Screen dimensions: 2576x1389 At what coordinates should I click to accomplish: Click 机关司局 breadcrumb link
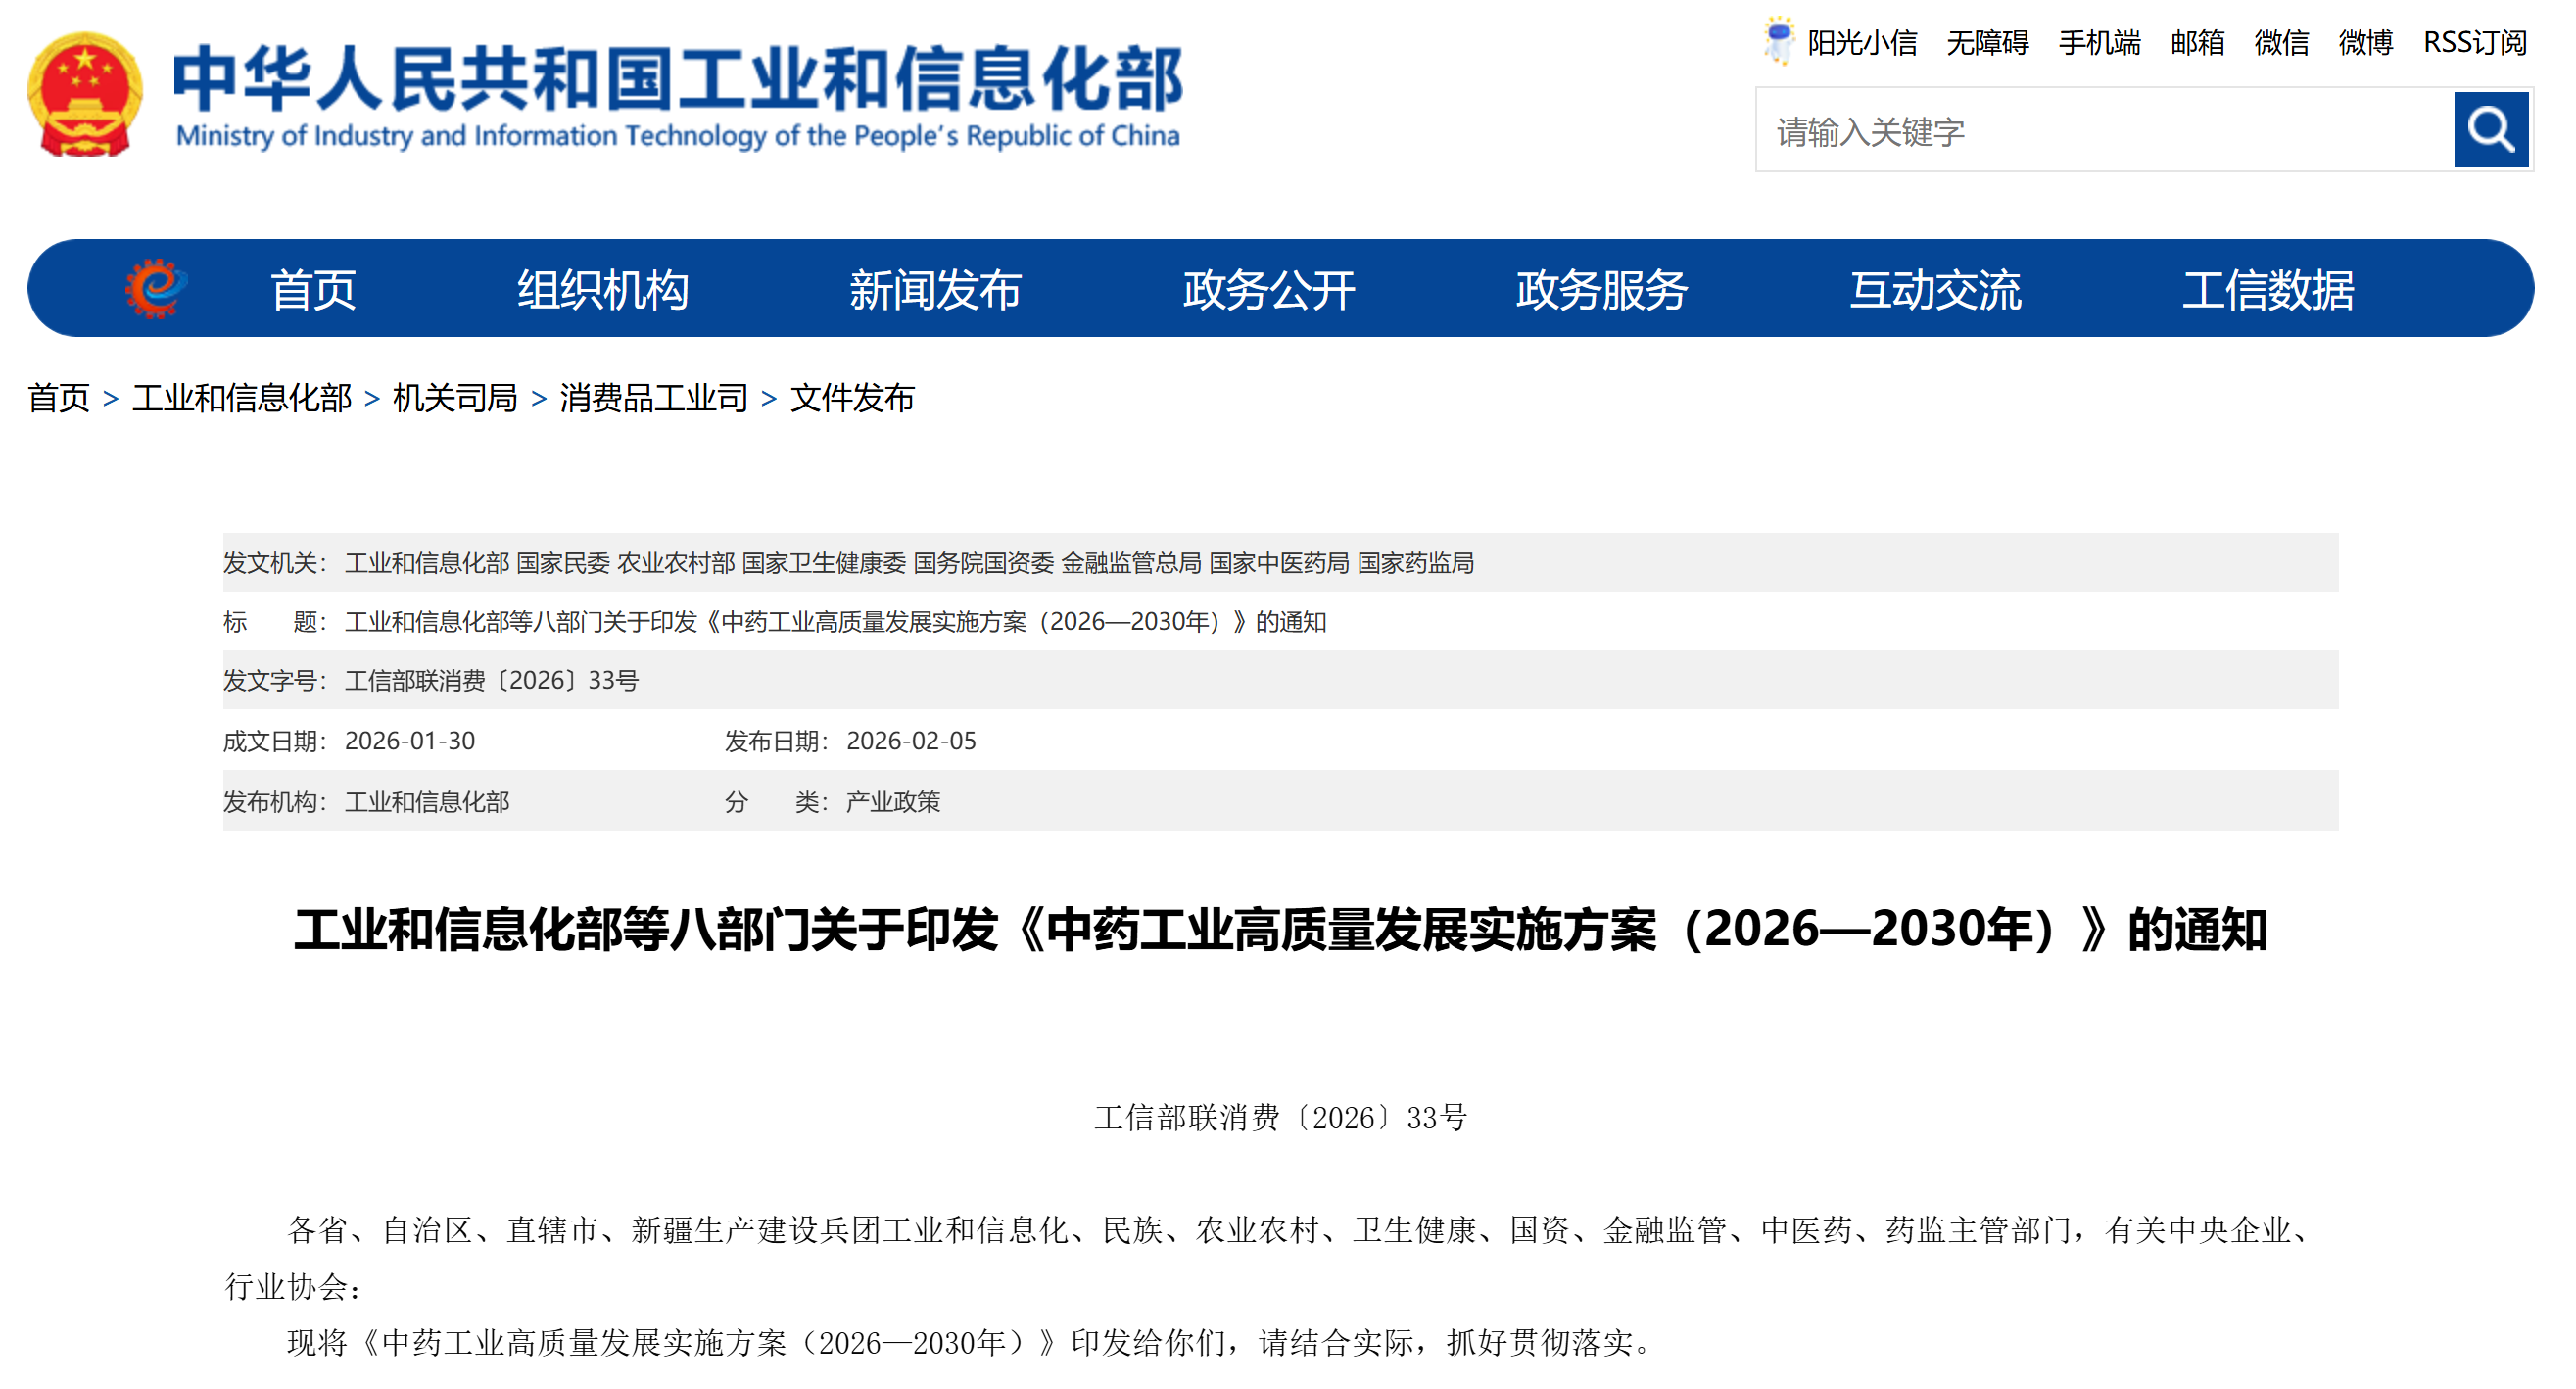pyautogui.click(x=455, y=398)
